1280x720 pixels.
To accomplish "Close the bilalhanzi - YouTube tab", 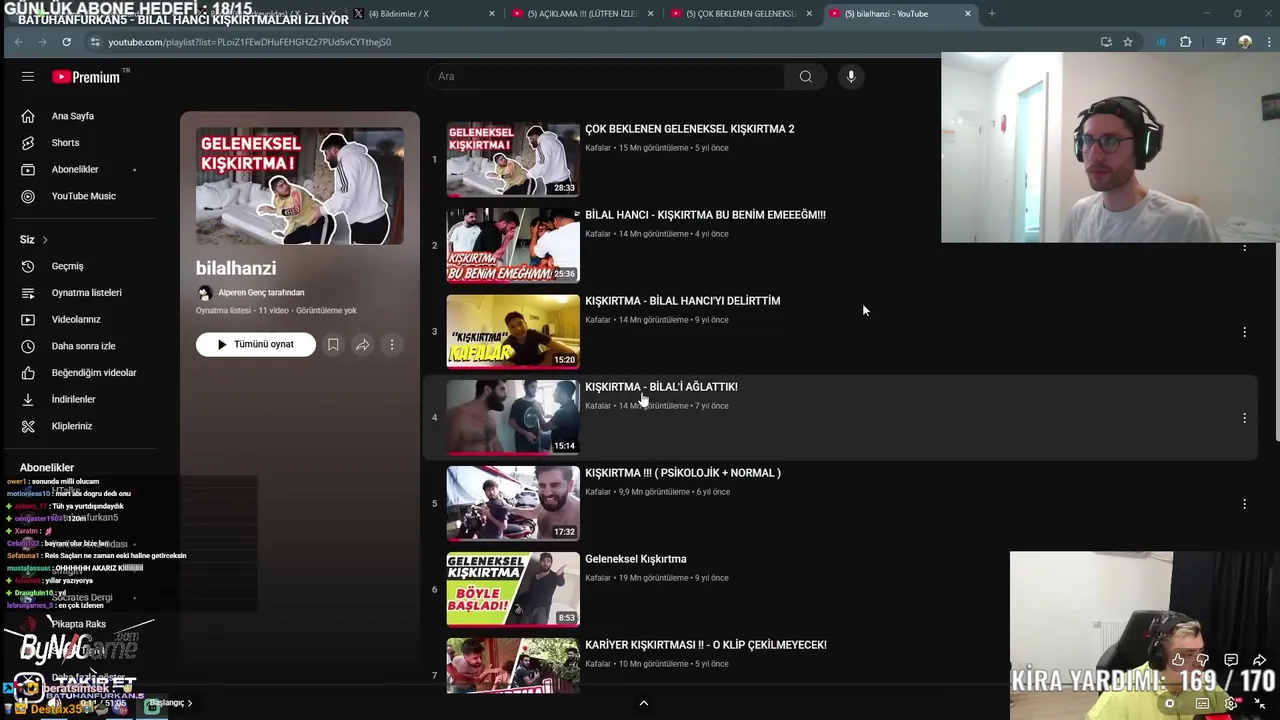I will pos(968,14).
